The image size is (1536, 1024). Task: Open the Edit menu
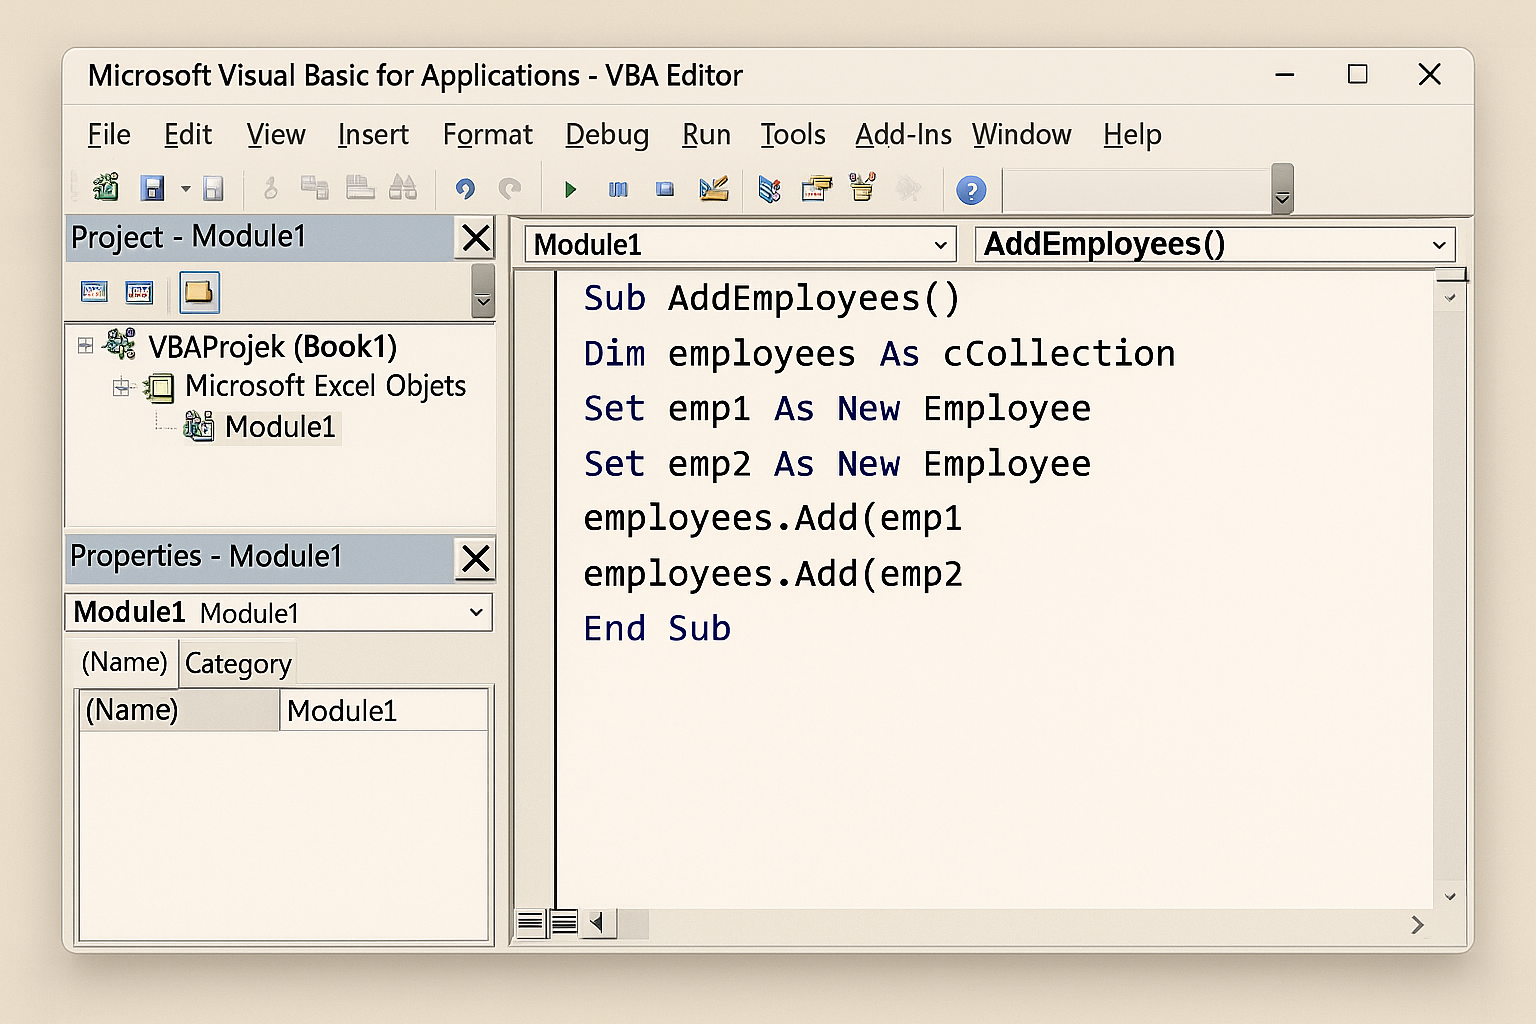click(188, 134)
